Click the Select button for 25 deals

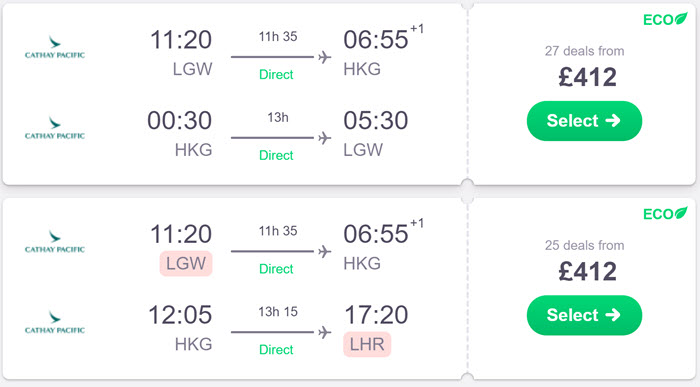pos(584,315)
